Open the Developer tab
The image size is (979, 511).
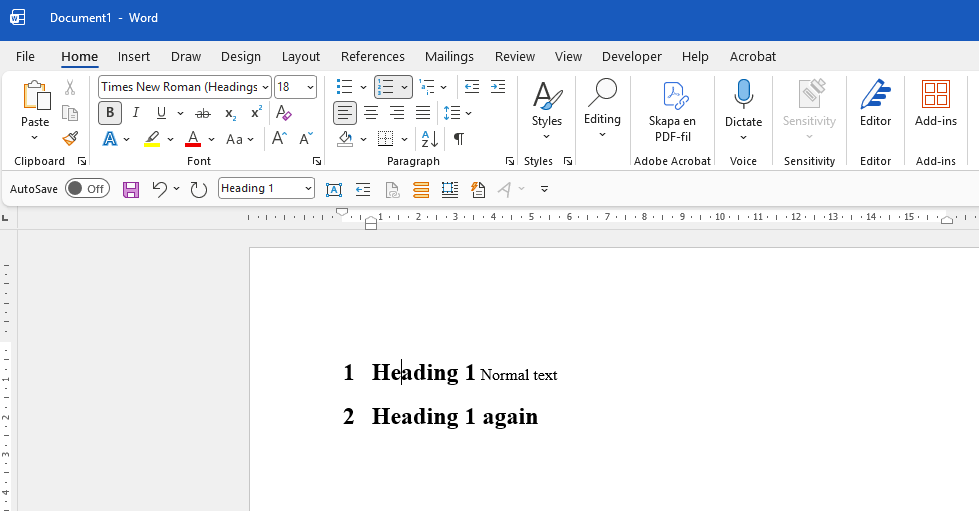(x=631, y=57)
